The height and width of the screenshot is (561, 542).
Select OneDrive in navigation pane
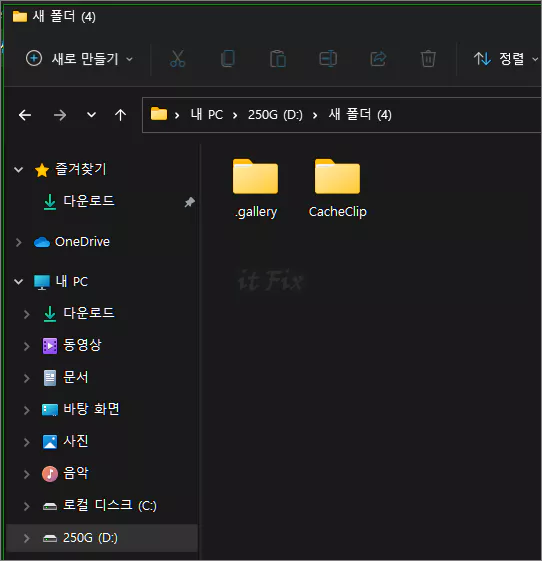tap(82, 242)
